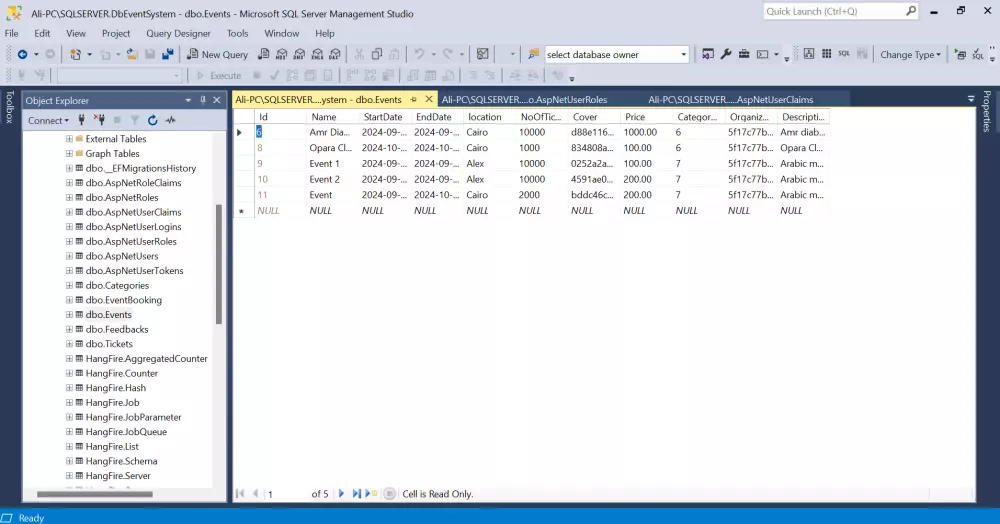Open the Properties side panel
The height and width of the screenshot is (524, 1000).
pyautogui.click(x=987, y=111)
